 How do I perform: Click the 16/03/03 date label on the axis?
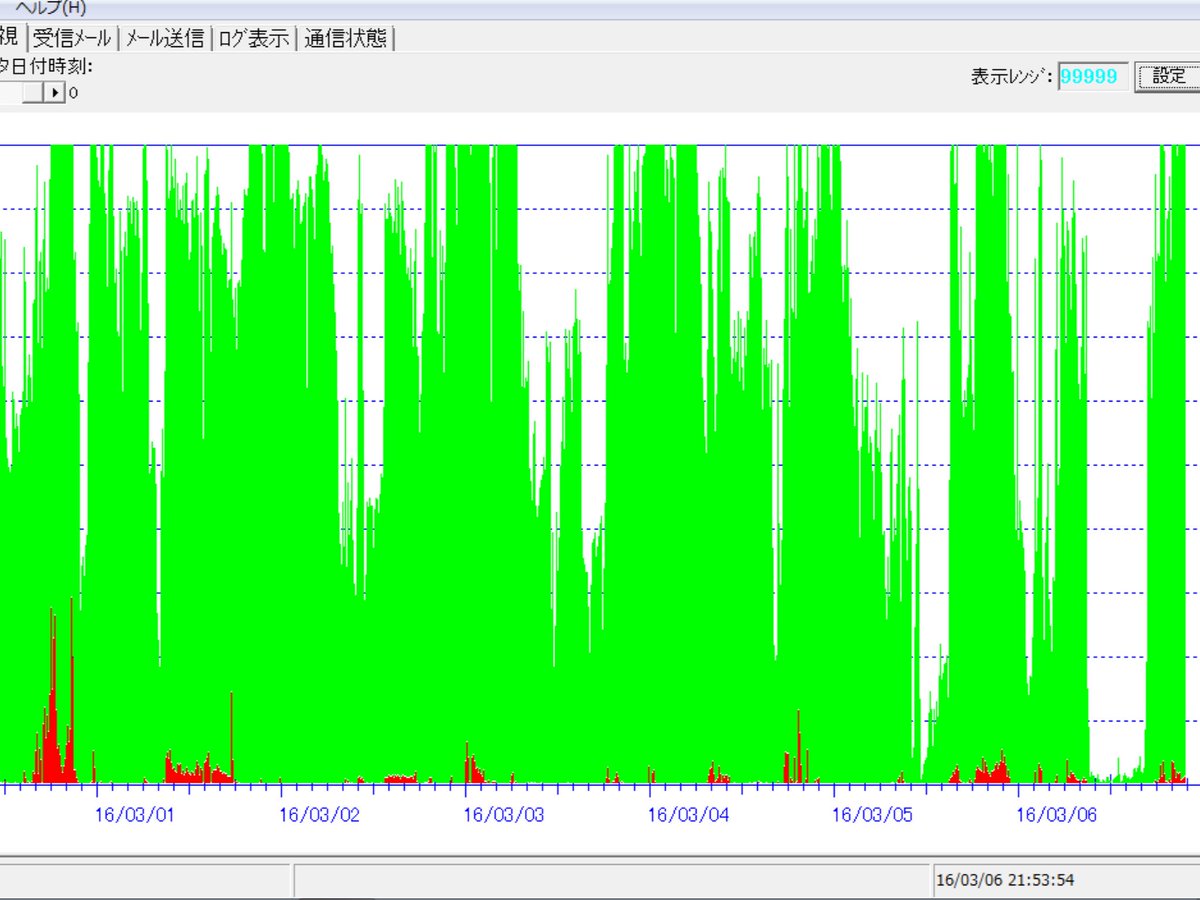pyautogui.click(x=504, y=815)
